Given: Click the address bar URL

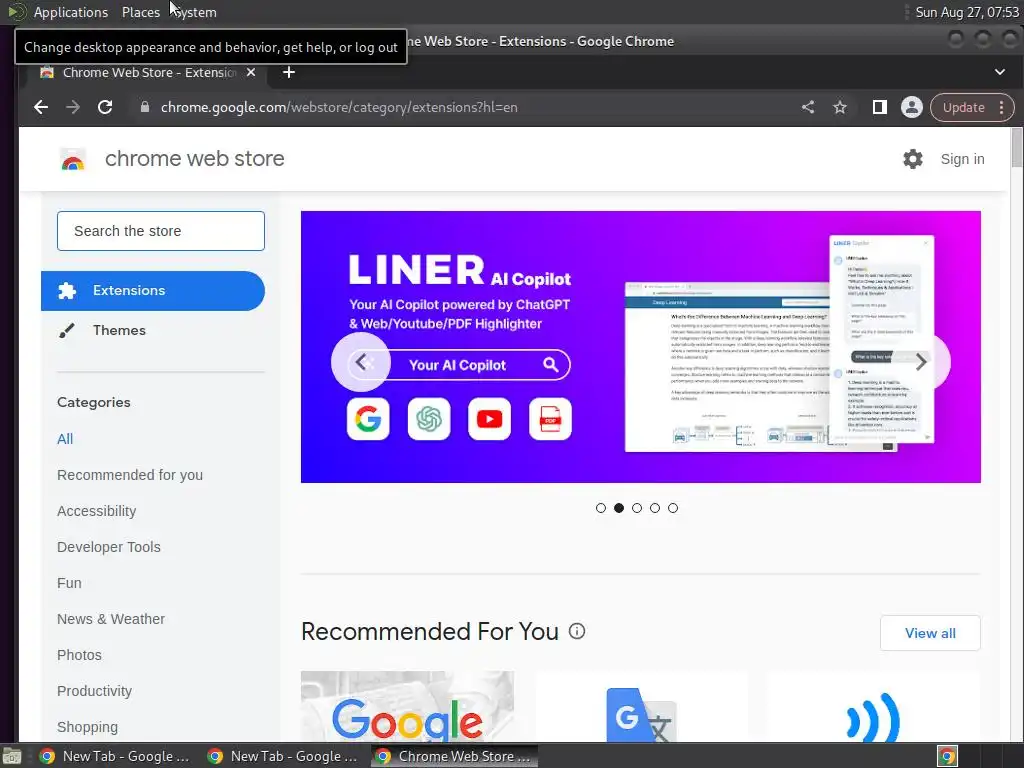Looking at the screenshot, I should (x=339, y=107).
